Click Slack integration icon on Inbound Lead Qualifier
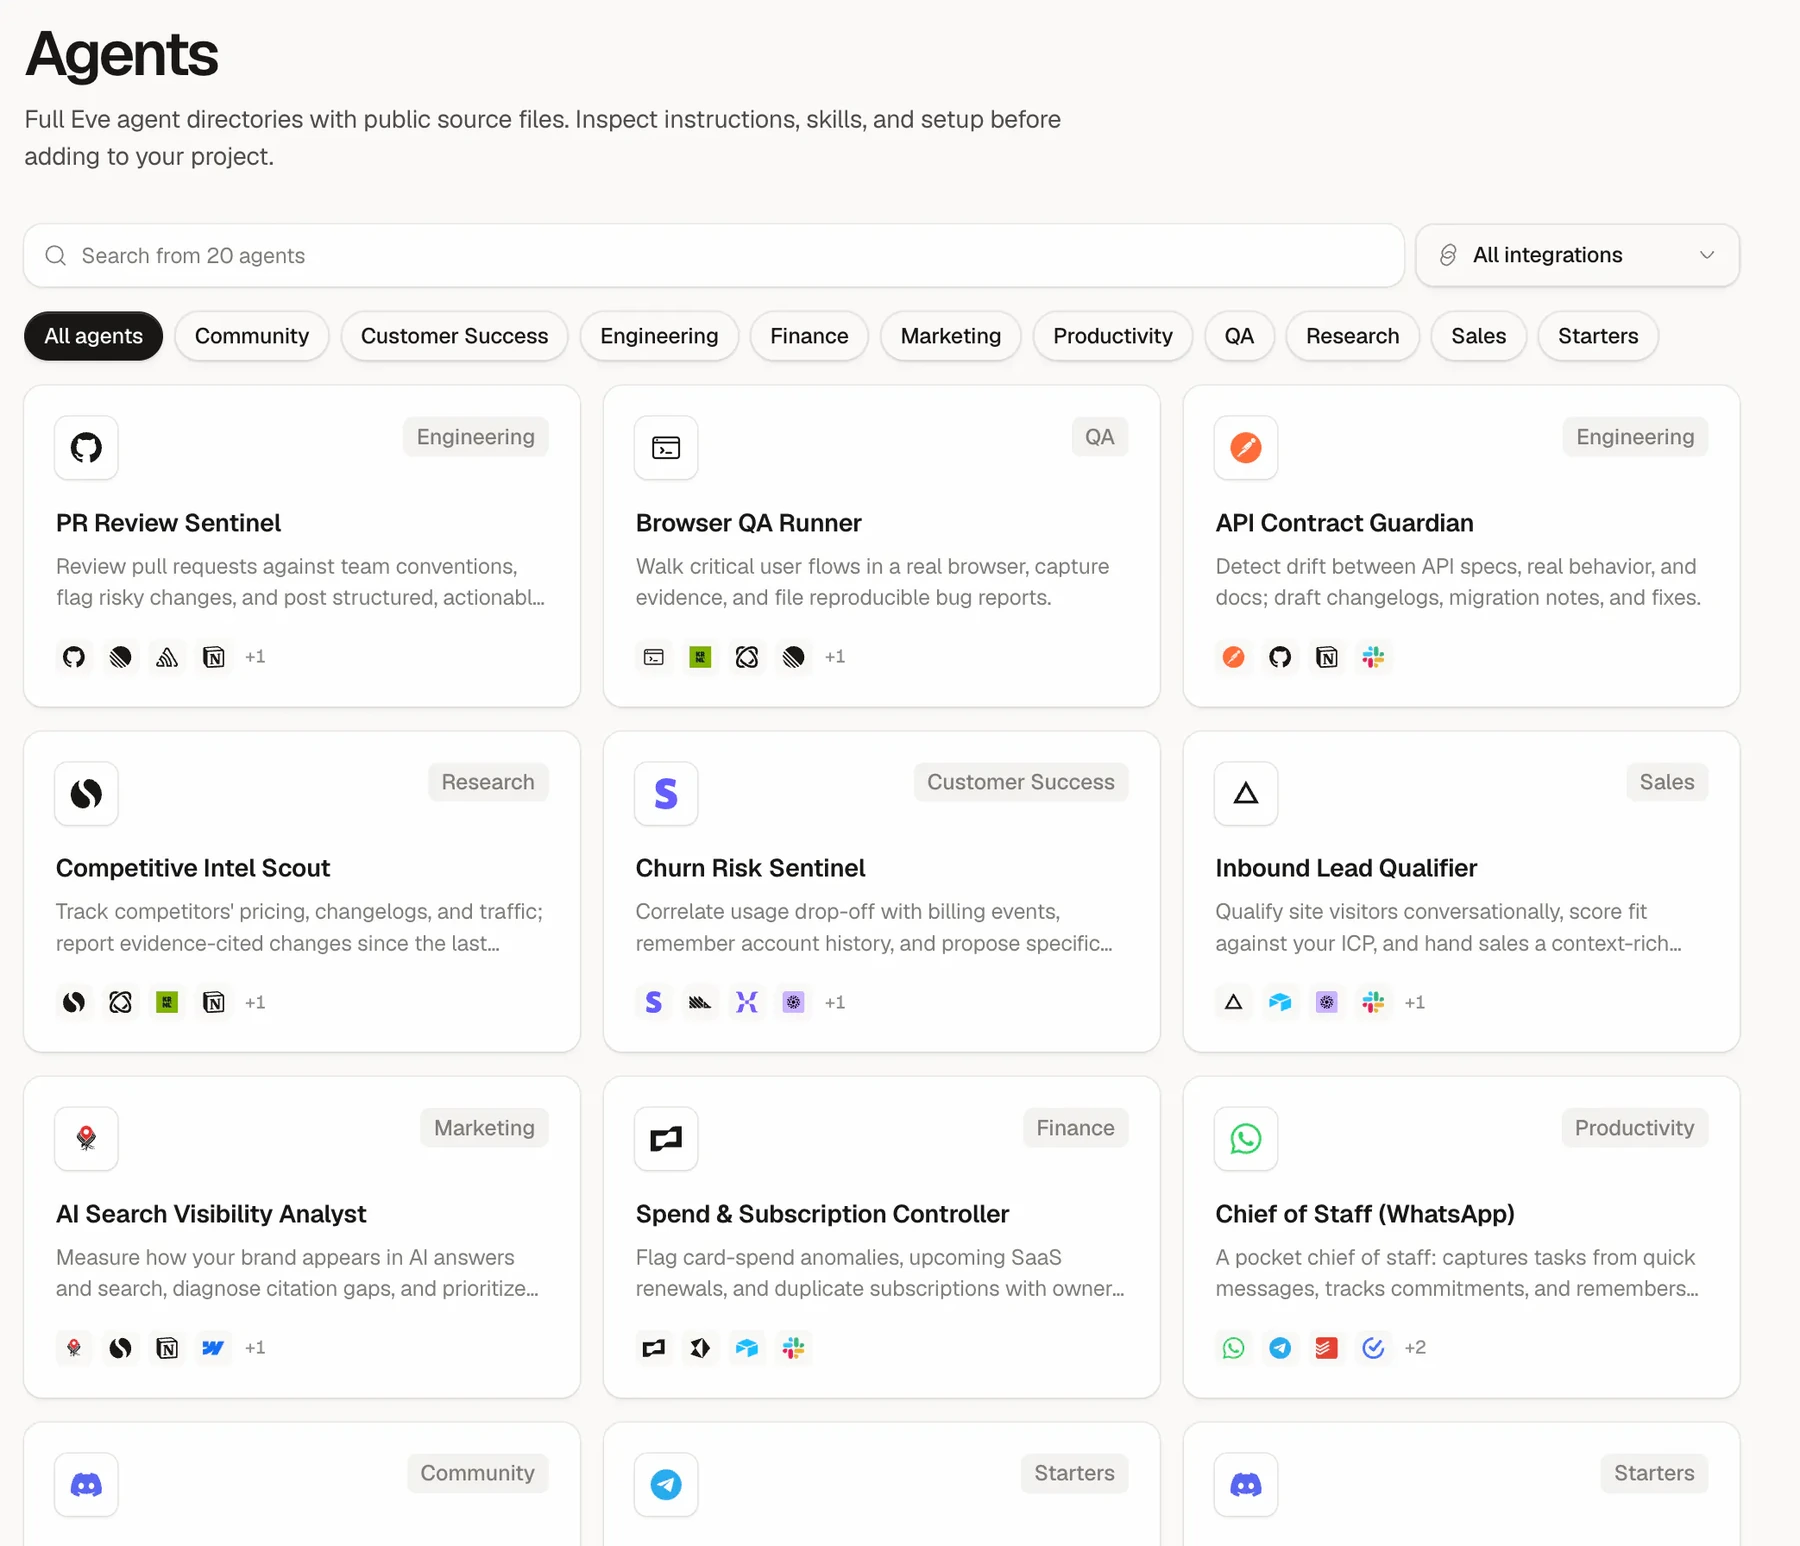Screen dimensions: 1800x1546 tap(1374, 1002)
